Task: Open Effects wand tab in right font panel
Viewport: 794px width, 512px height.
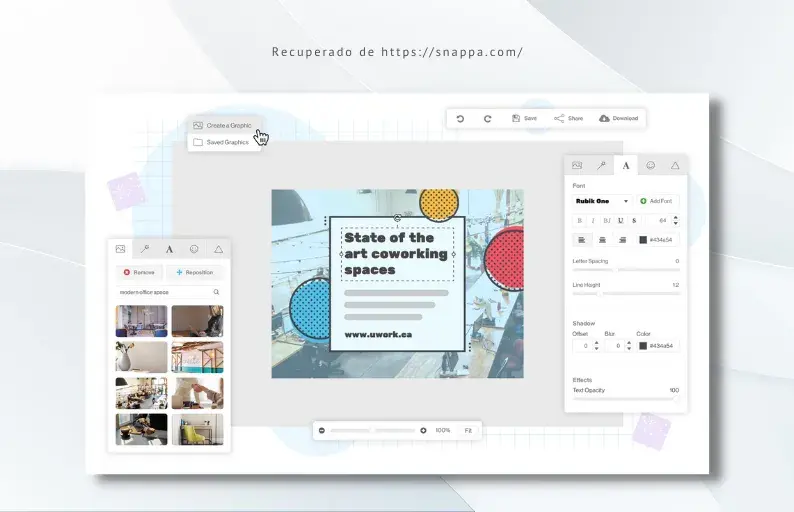Action: (x=601, y=165)
